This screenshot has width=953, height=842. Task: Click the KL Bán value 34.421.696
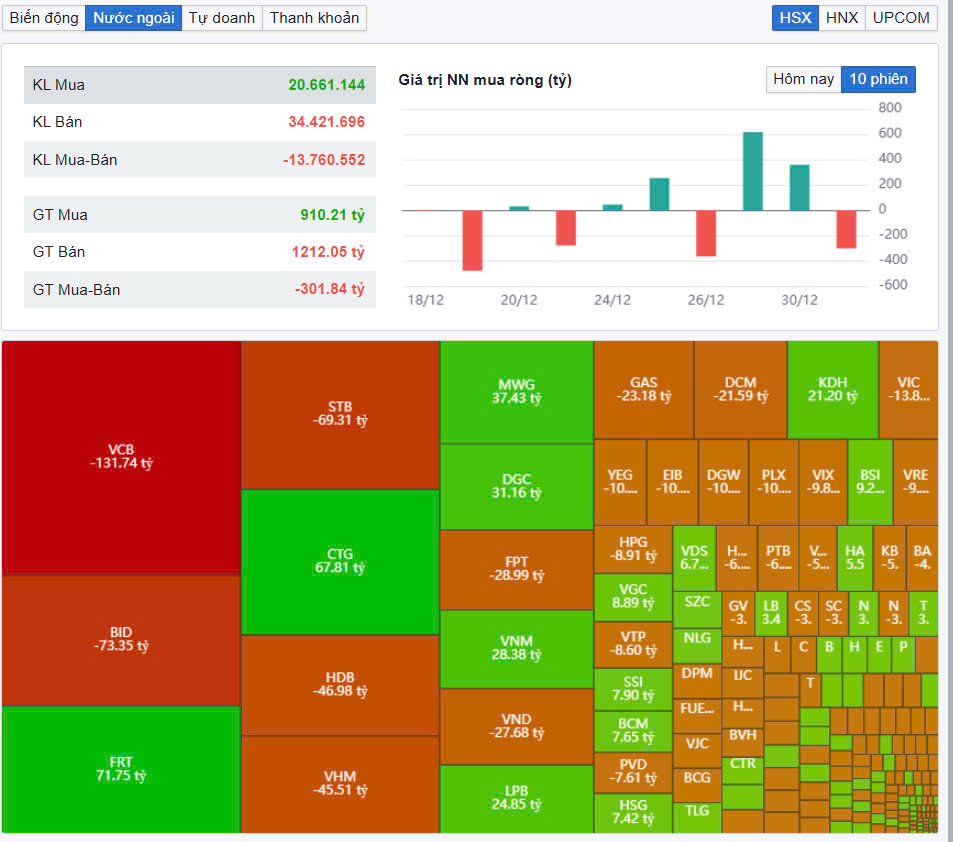pos(327,122)
